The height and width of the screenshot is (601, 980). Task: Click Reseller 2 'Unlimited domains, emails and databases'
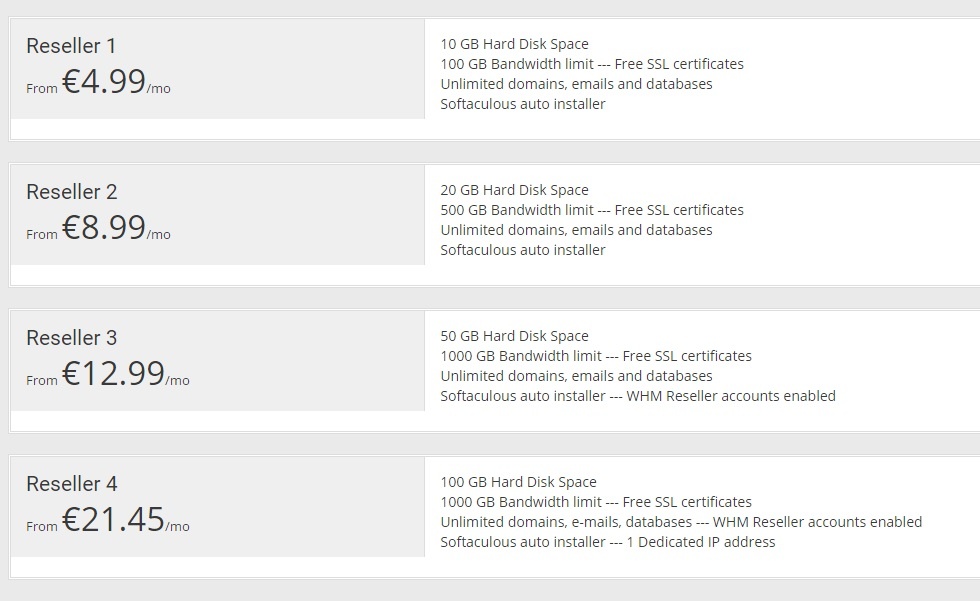[x=576, y=231]
